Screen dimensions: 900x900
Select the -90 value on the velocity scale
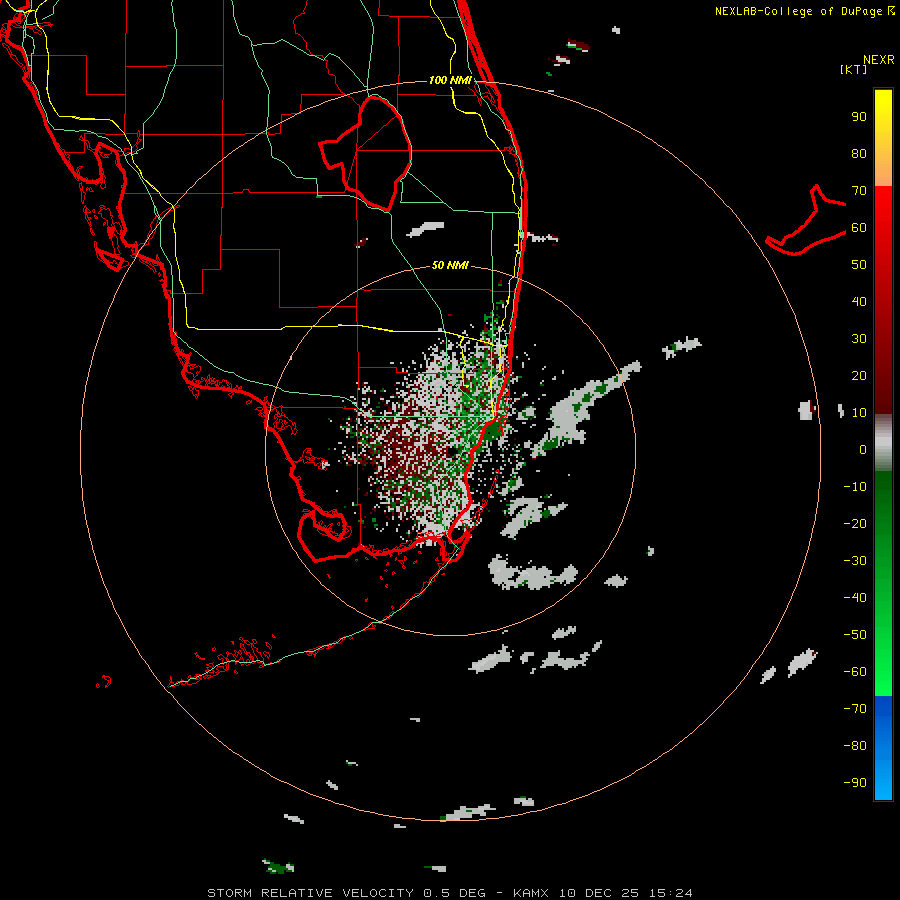click(855, 783)
